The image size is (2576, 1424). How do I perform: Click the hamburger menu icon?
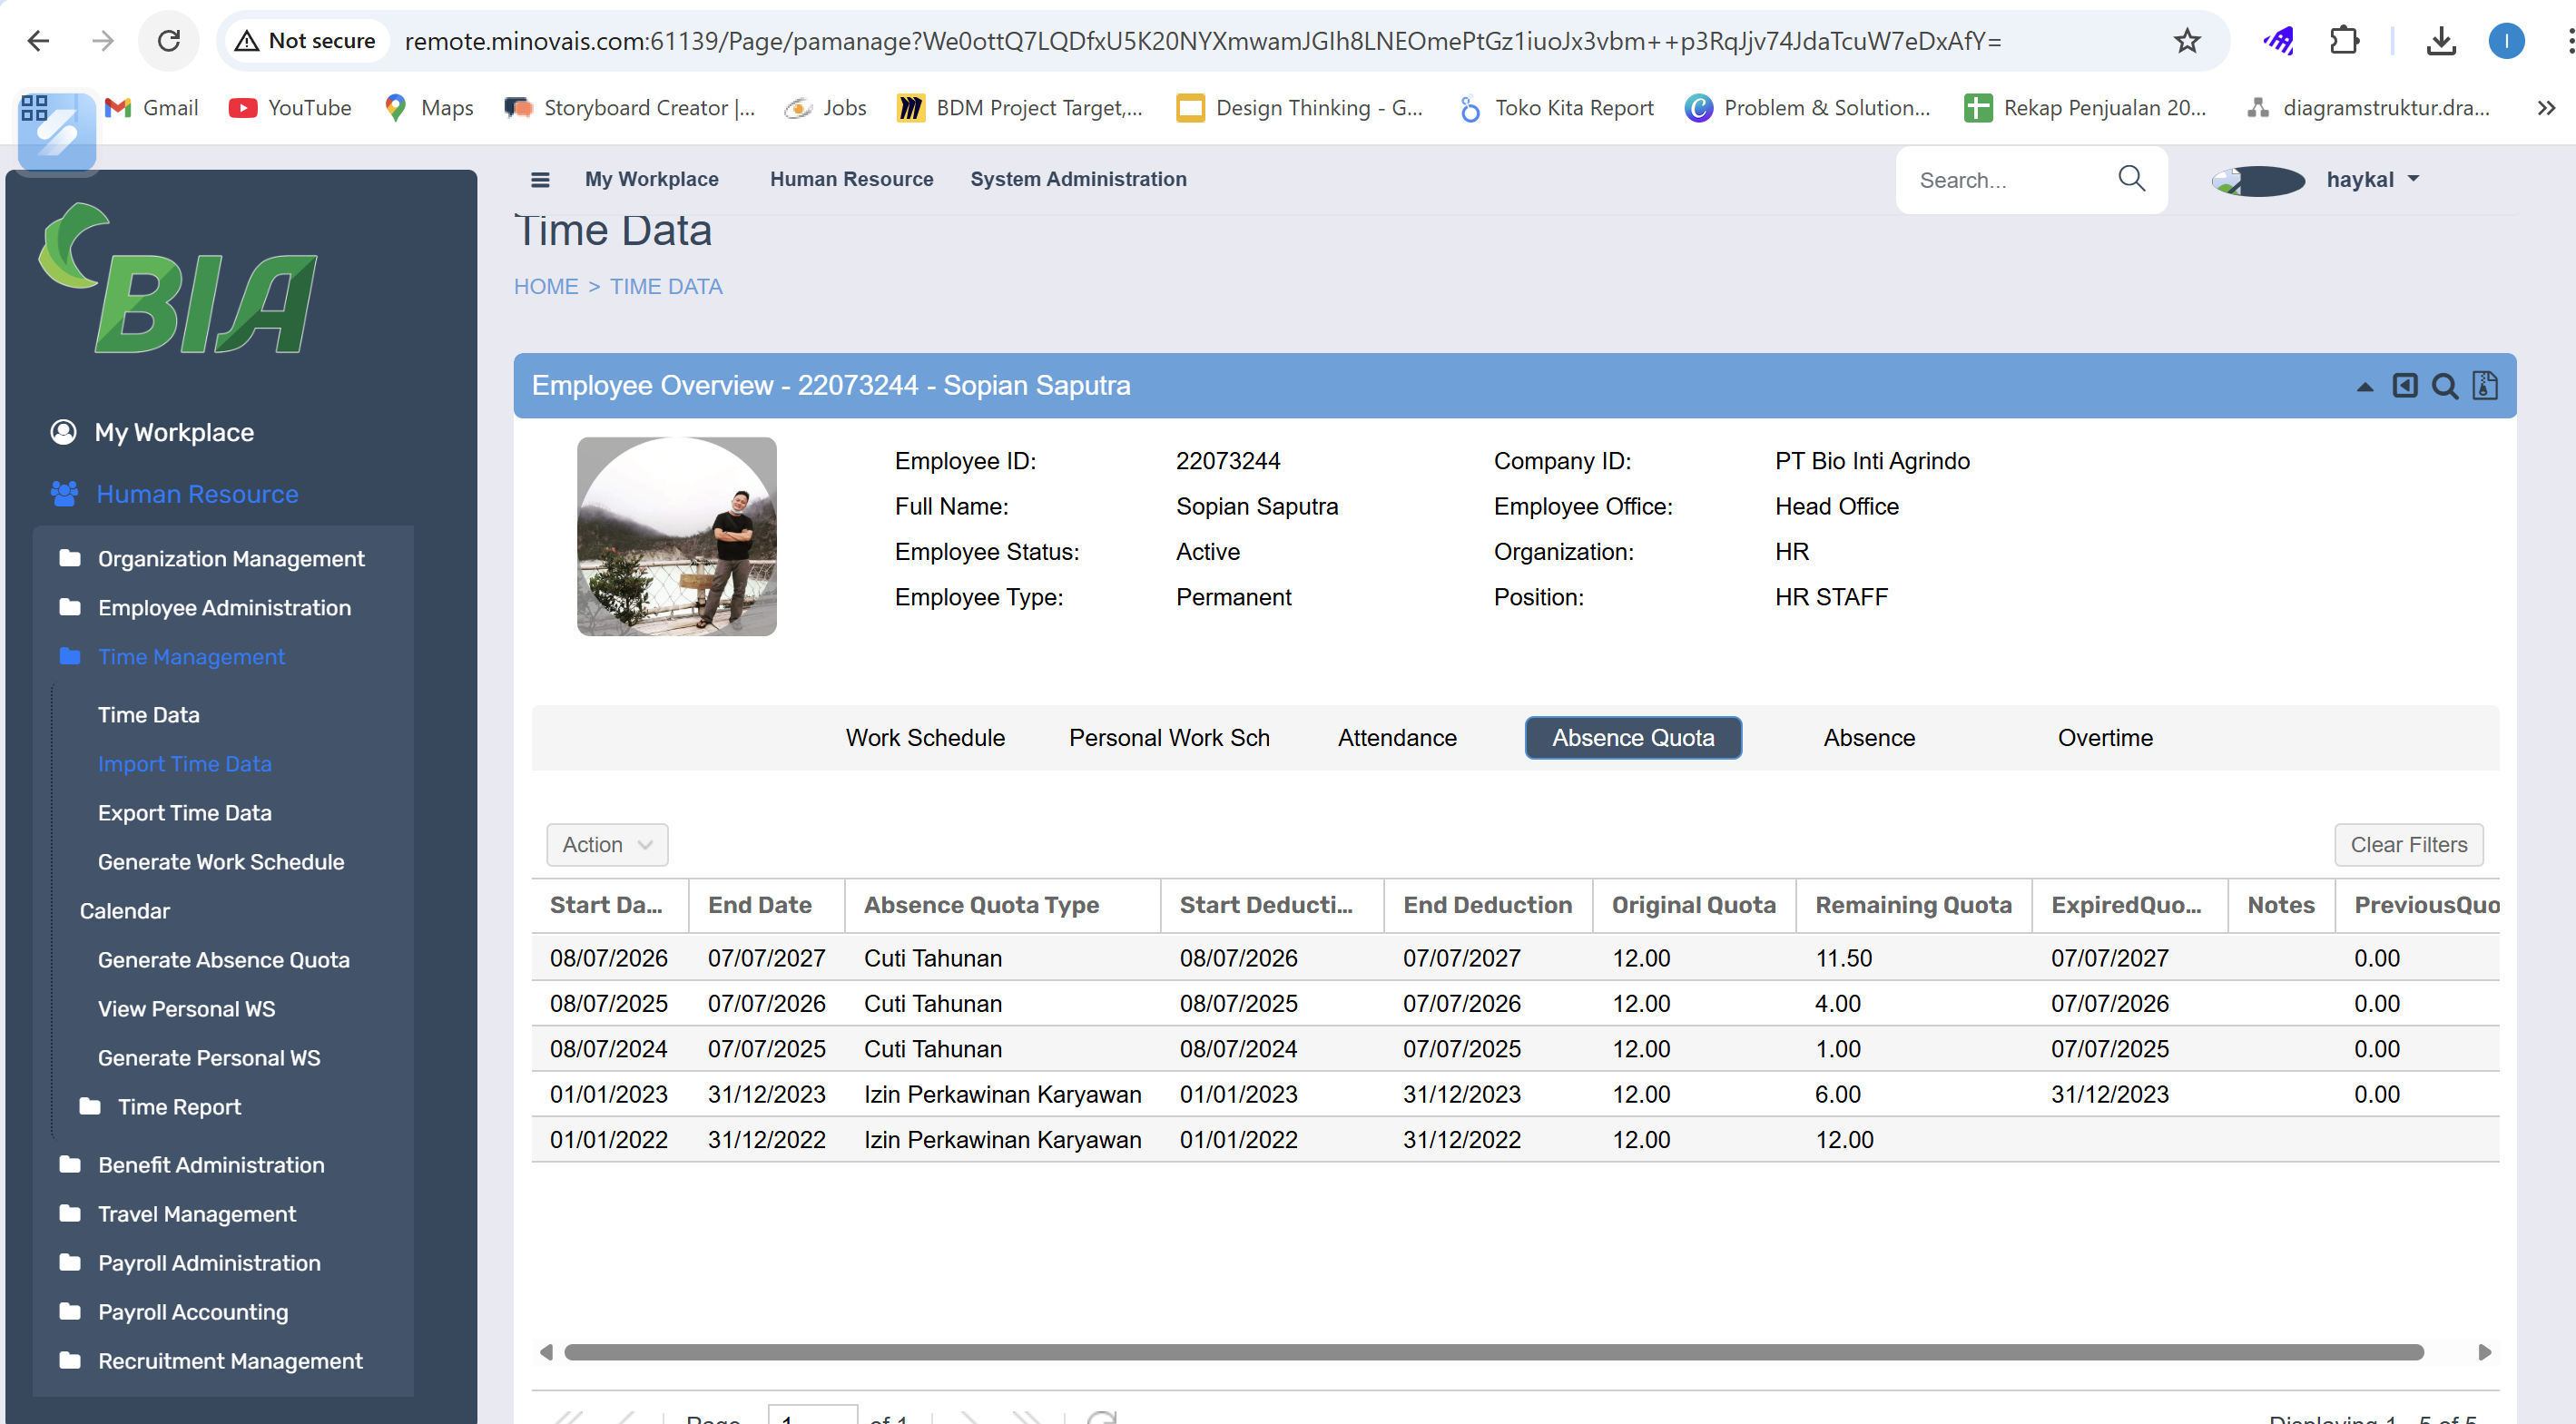(x=540, y=180)
